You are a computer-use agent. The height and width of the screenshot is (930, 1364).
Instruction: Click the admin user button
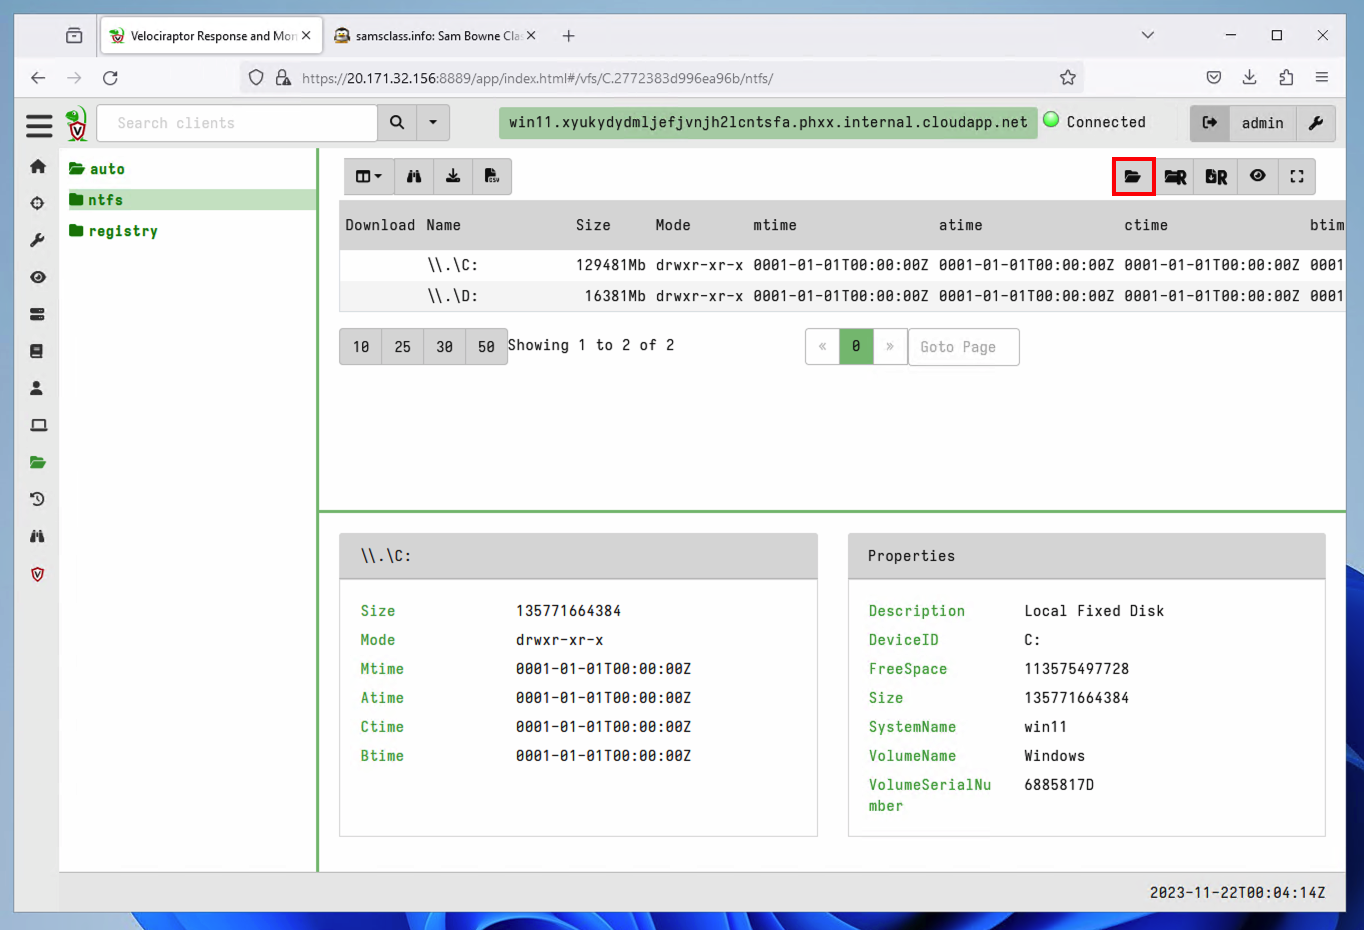[x=1263, y=123]
